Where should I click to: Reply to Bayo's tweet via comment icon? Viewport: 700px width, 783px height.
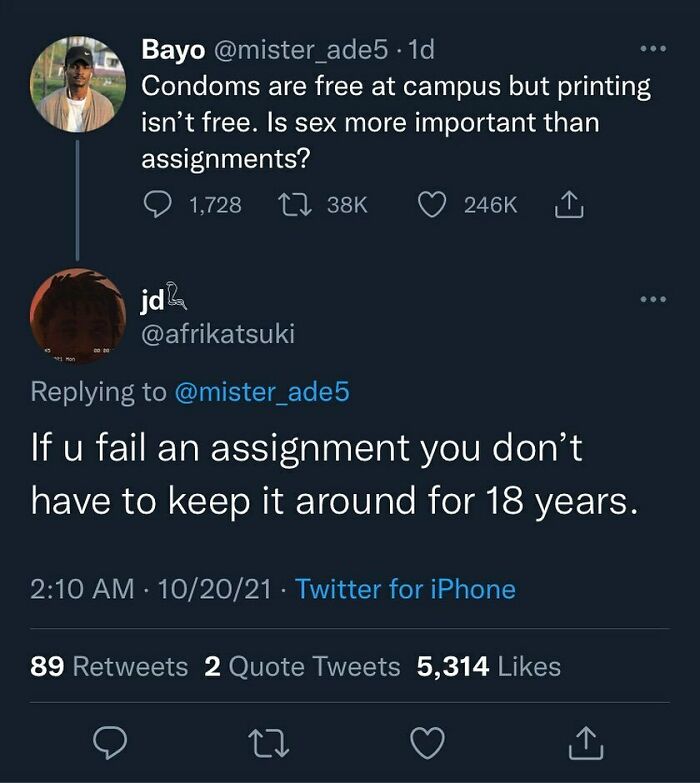(159, 204)
